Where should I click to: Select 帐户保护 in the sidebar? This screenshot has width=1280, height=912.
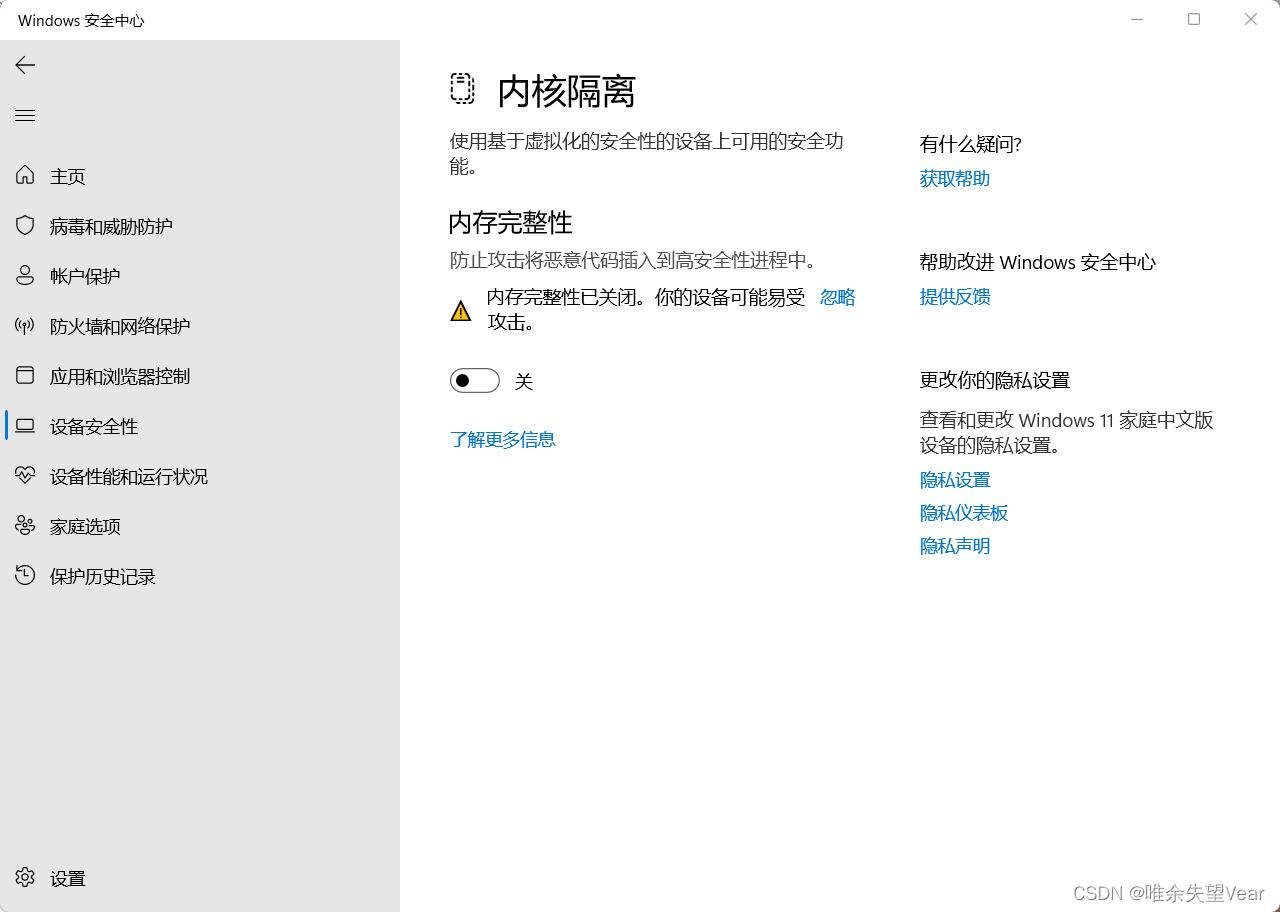click(x=200, y=276)
